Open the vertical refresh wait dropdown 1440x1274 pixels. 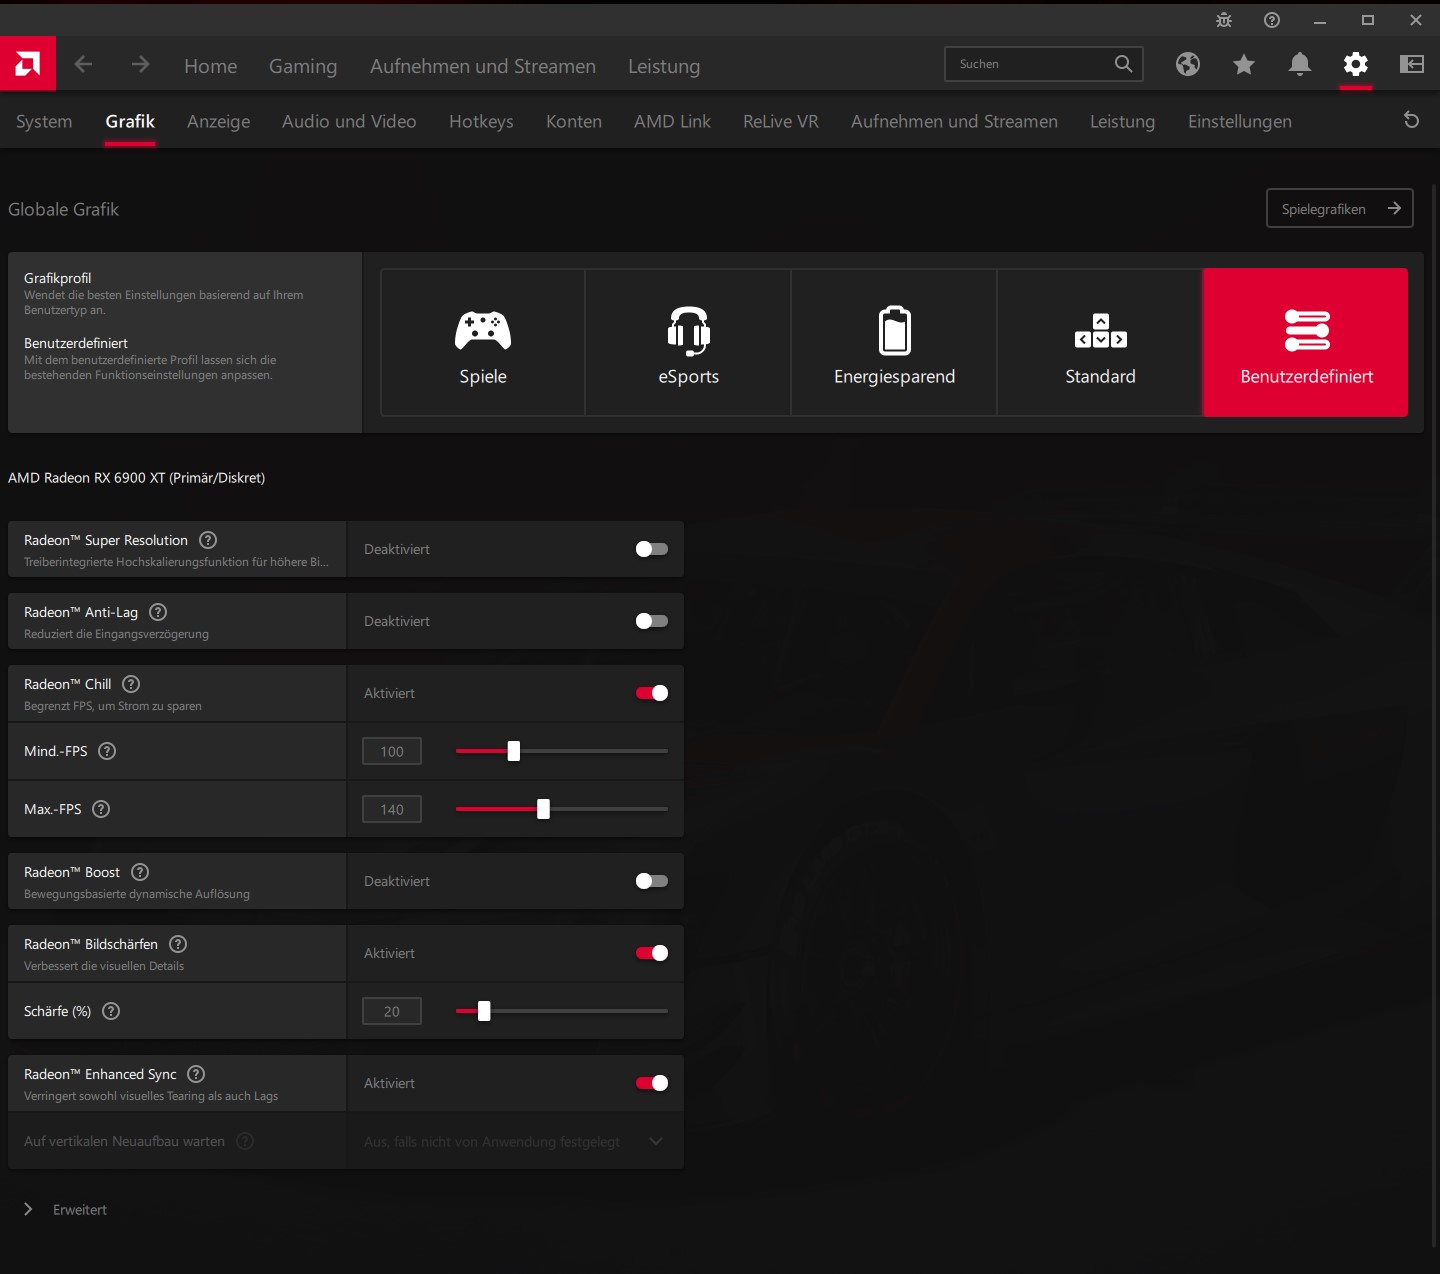(515, 1141)
